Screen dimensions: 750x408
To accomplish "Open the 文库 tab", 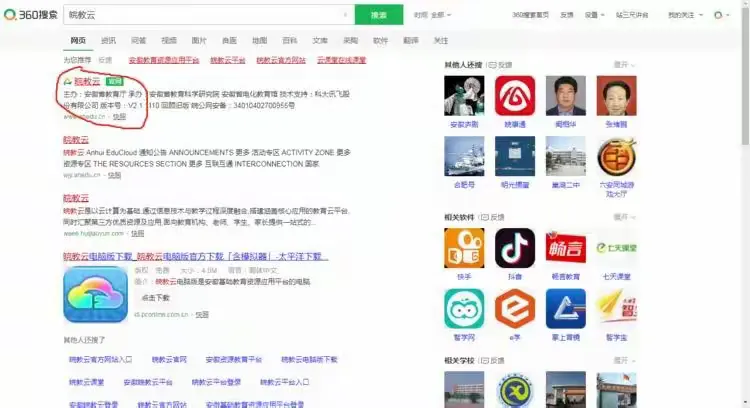I will (320, 41).
